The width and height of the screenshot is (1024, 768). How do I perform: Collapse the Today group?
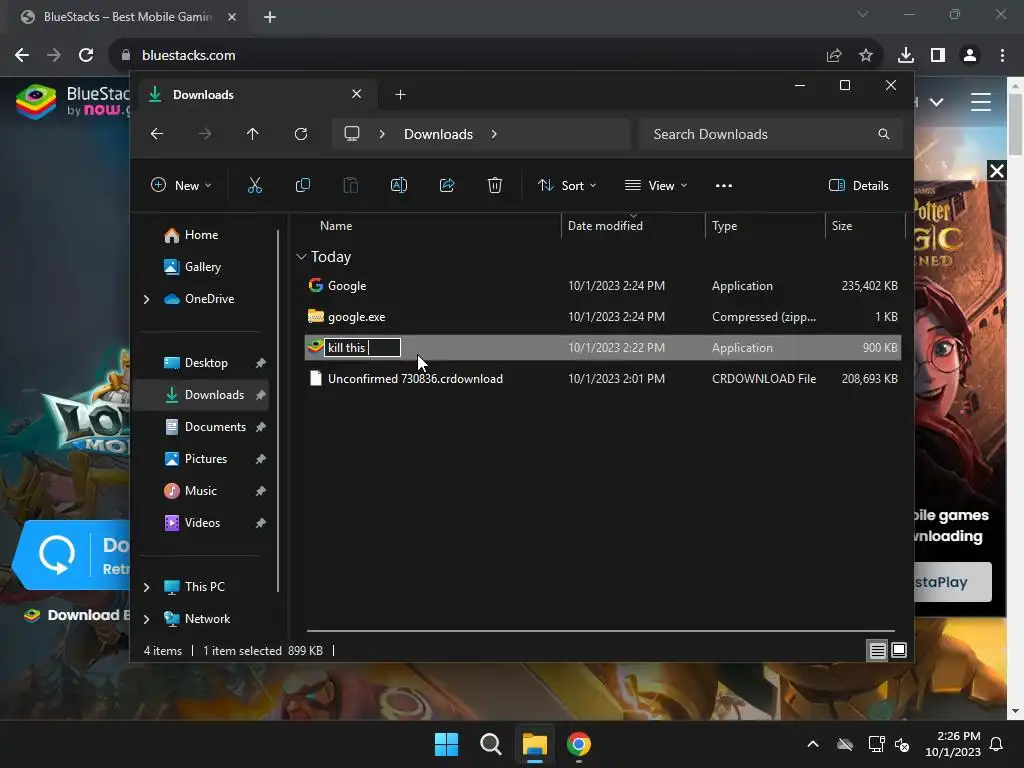[x=301, y=257]
